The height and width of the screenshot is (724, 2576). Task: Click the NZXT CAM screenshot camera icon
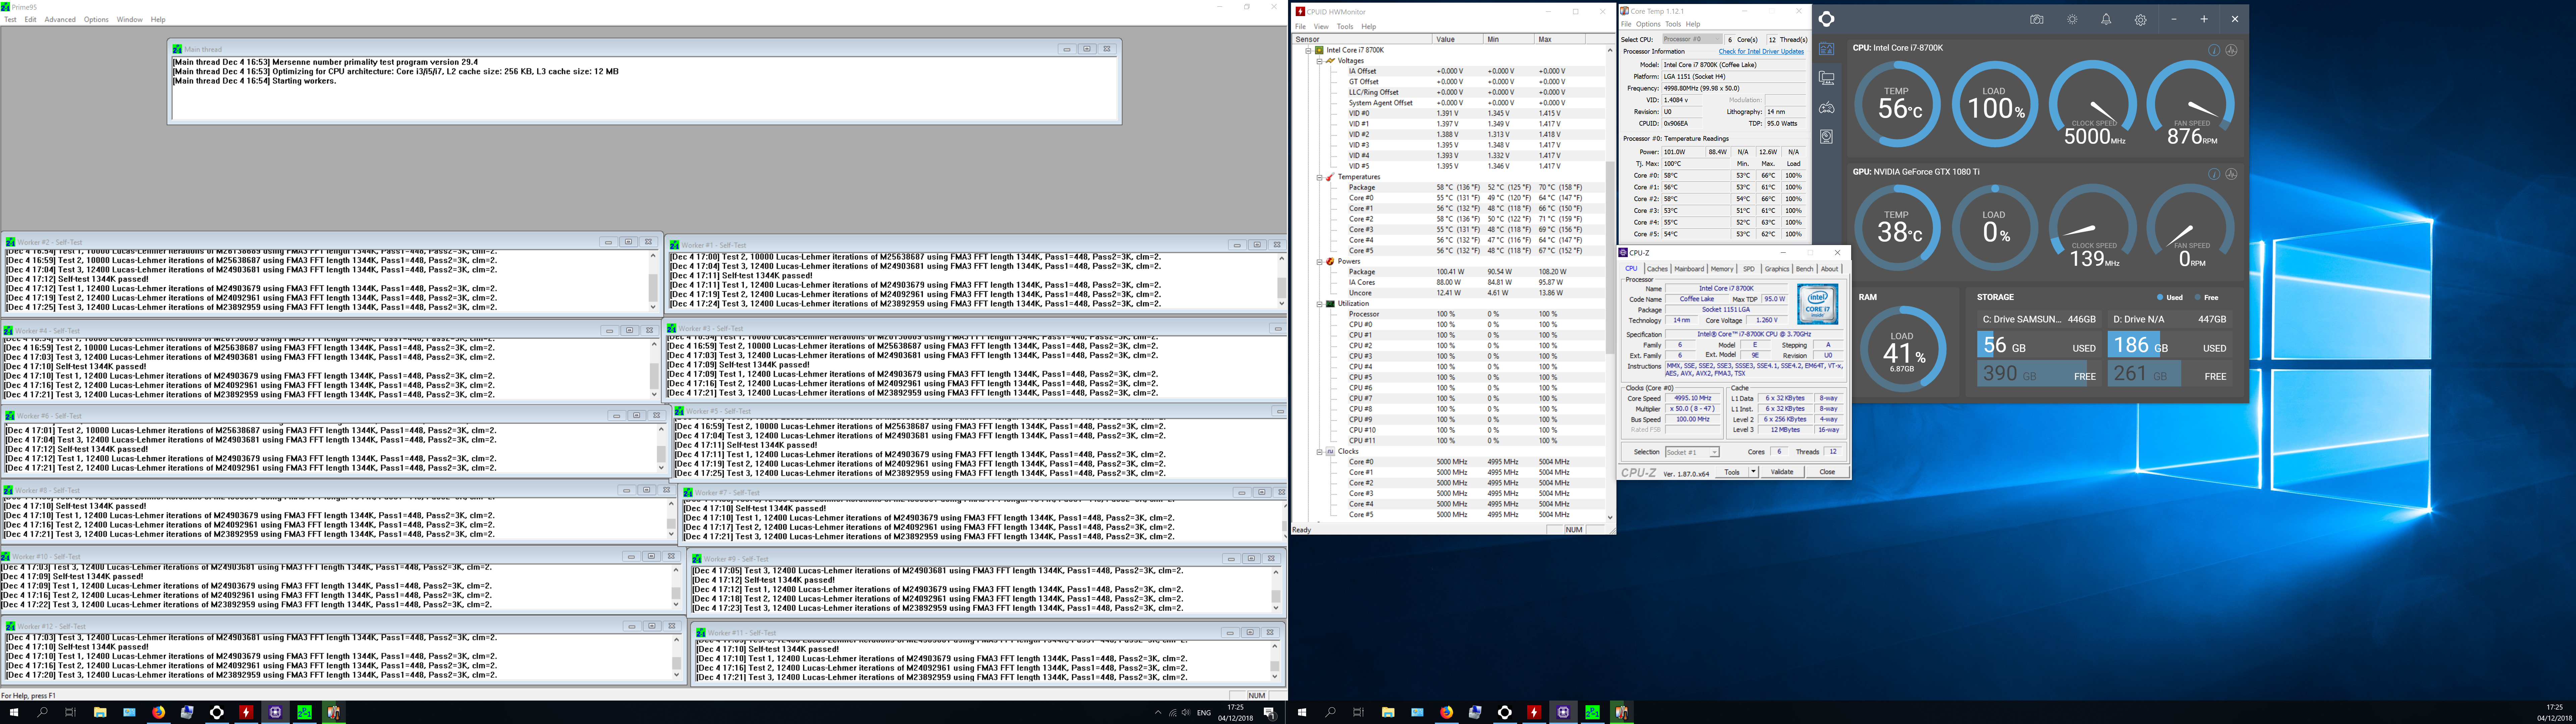(x=2037, y=19)
